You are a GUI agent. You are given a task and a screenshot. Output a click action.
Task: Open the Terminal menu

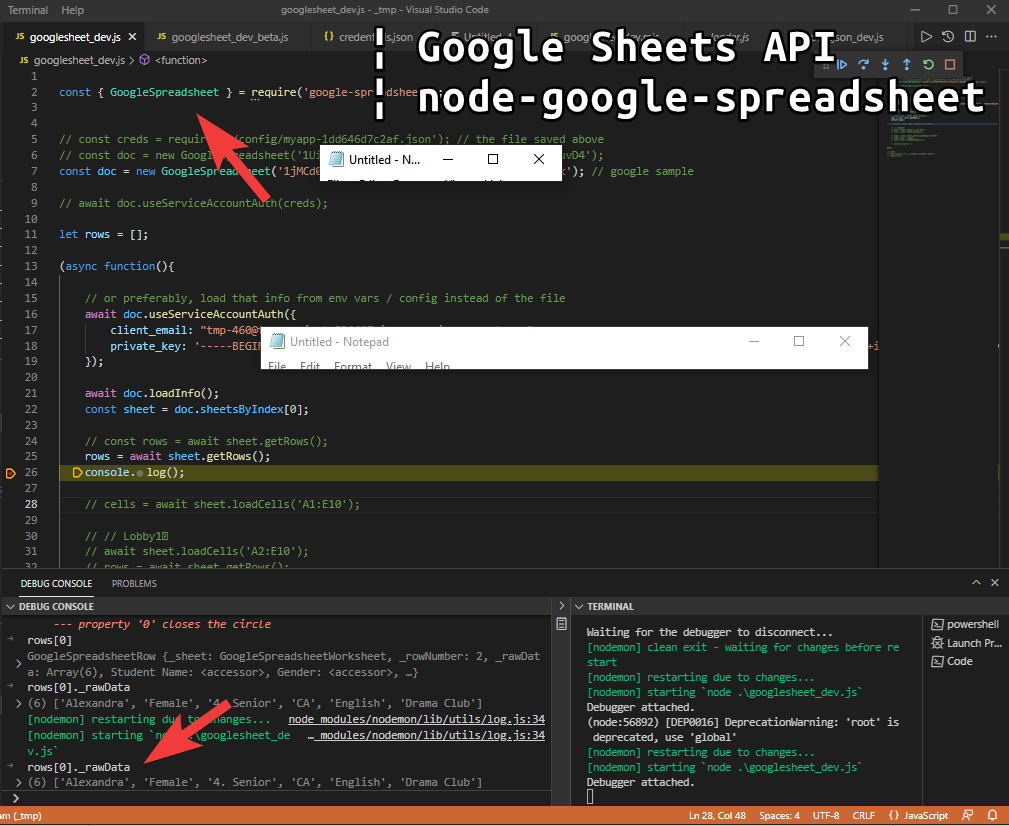point(28,10)
